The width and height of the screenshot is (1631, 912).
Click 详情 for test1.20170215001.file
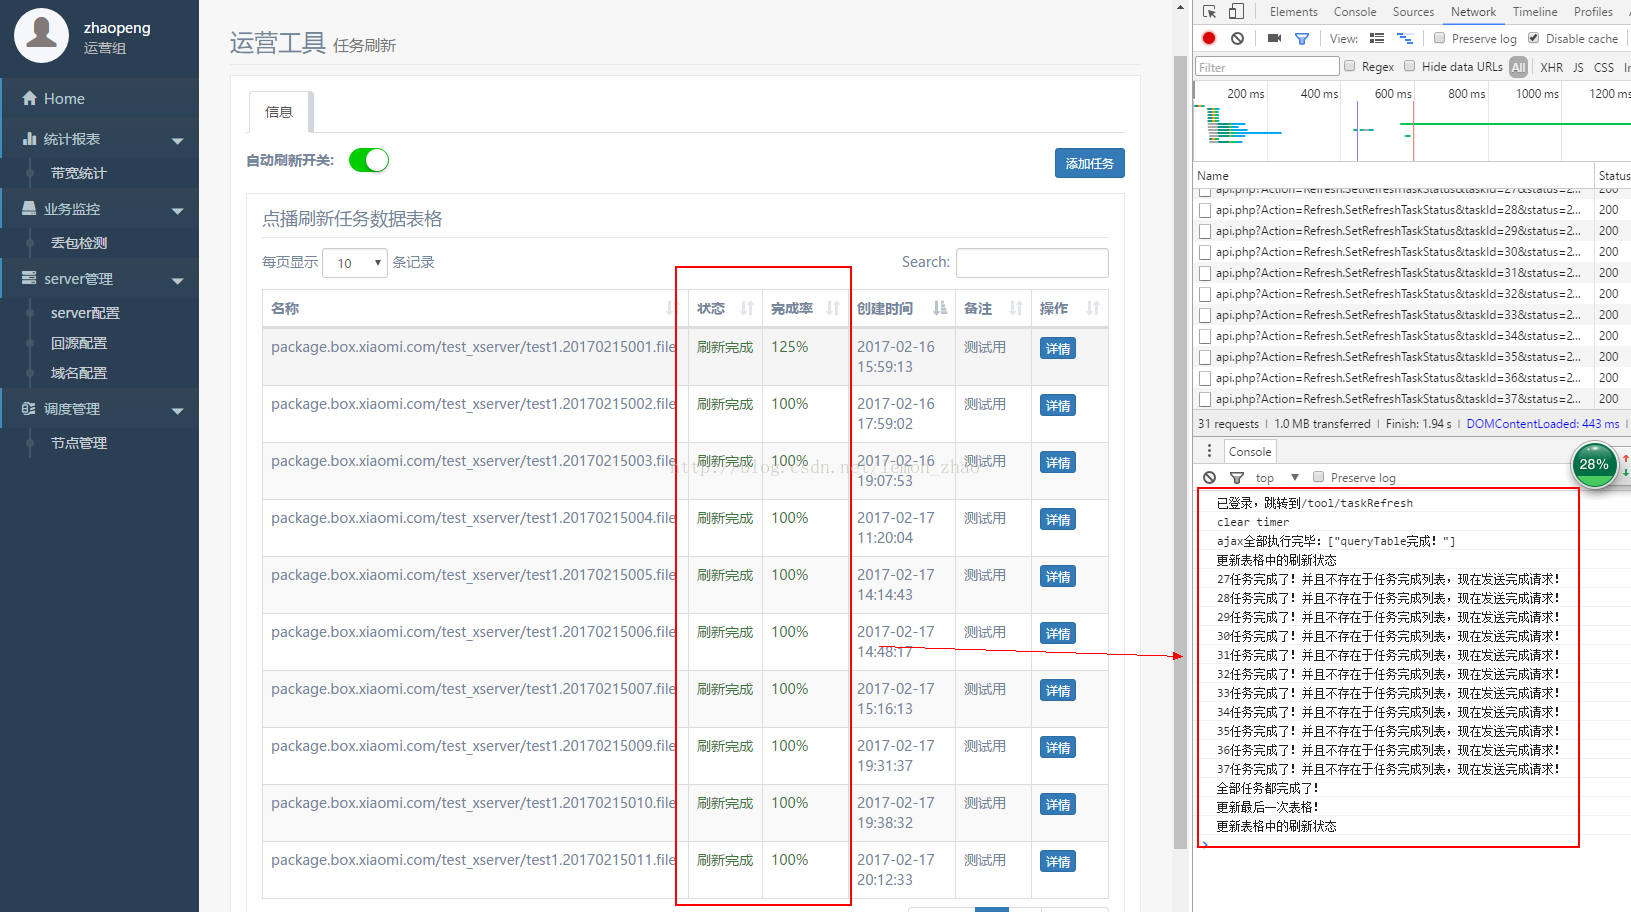pyautogui.click(x=1058, y=349)
